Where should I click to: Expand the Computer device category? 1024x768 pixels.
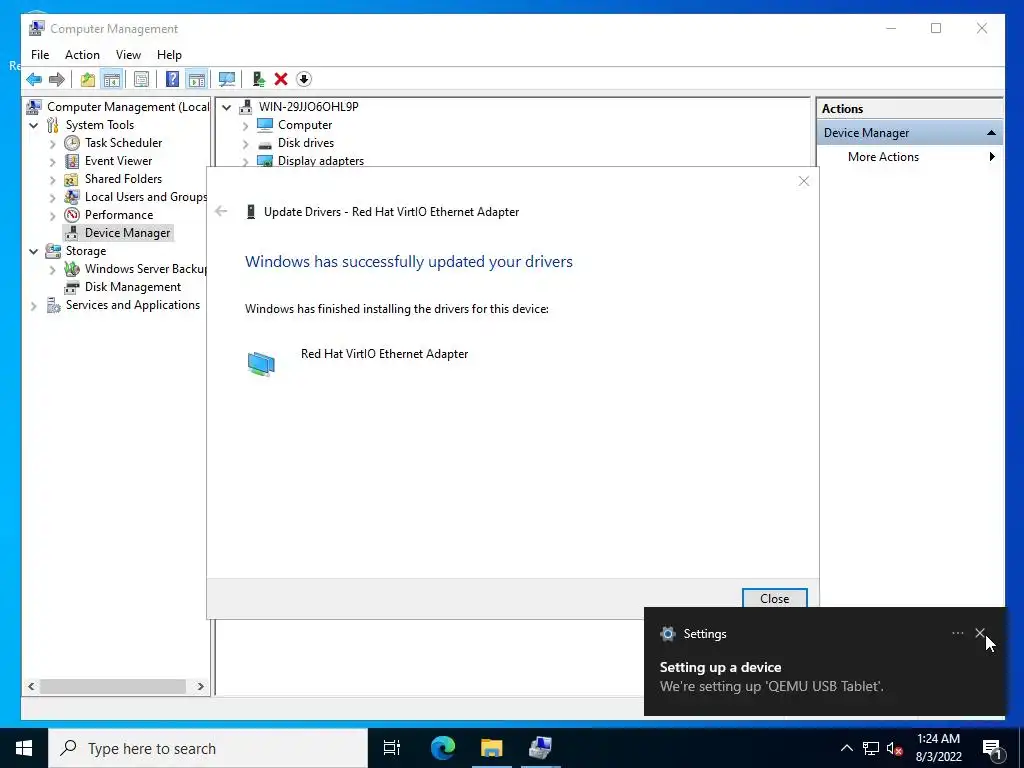(246, 125)
